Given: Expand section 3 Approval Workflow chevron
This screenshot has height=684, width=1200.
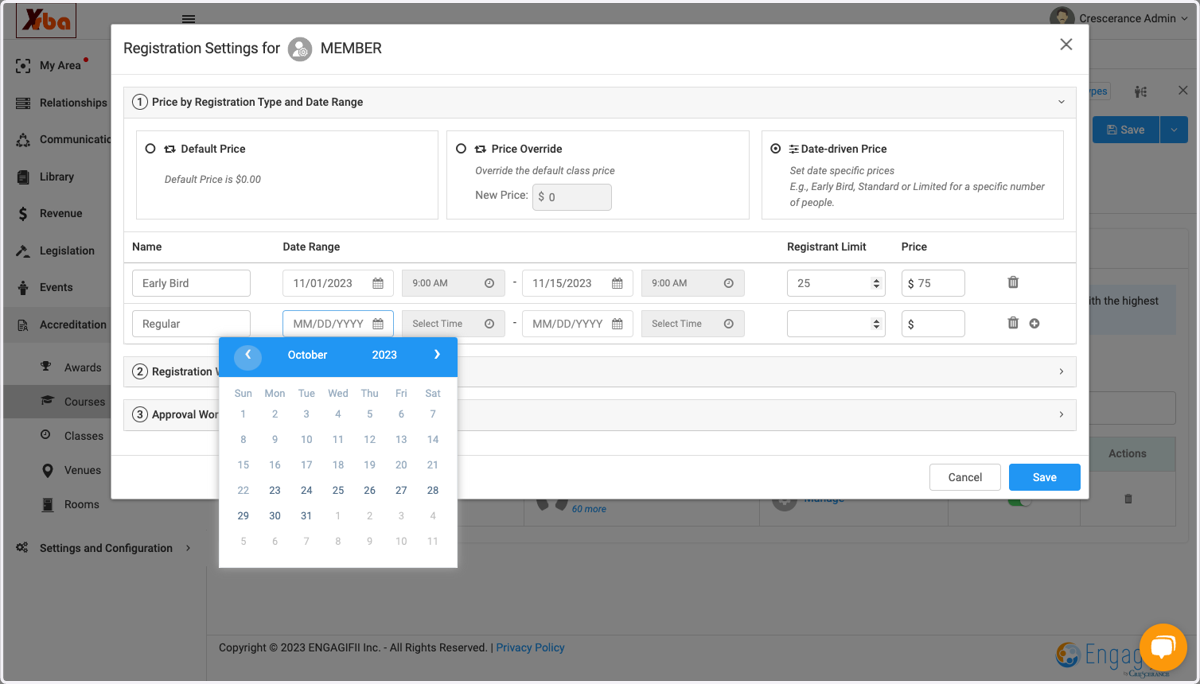Looking at the screenshot, I should [x=1061, y=415].
